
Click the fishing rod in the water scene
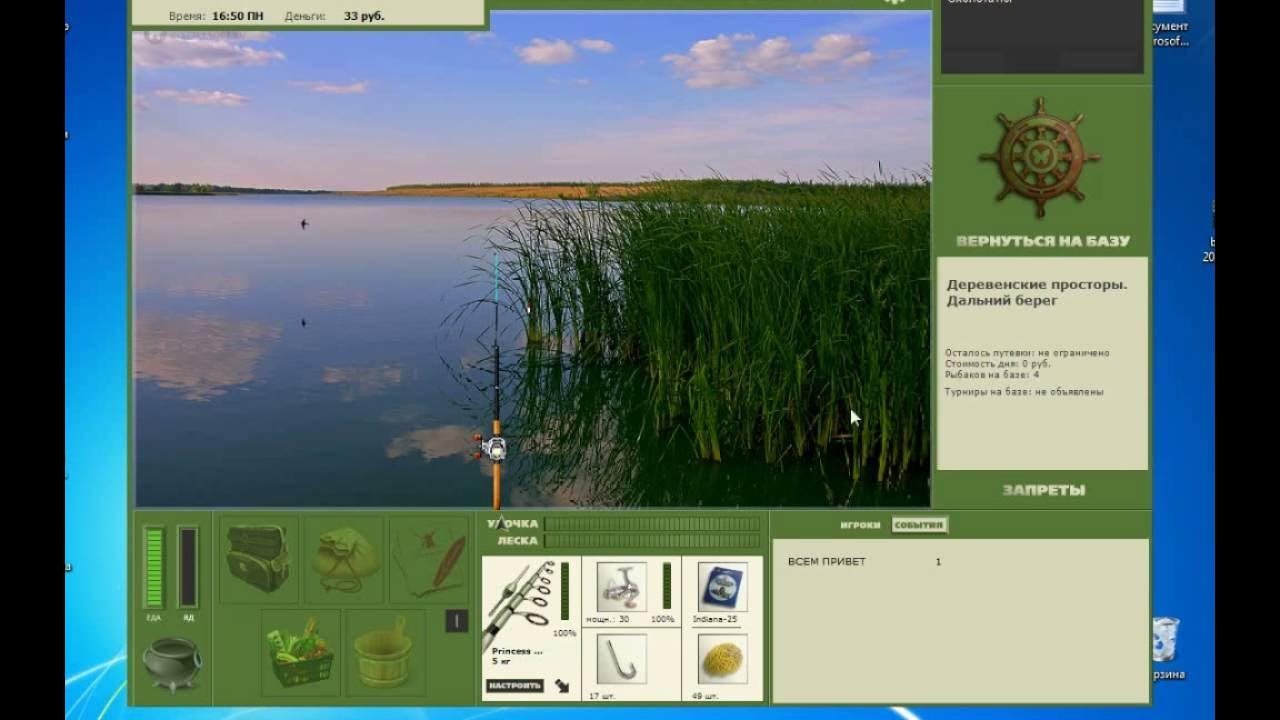(495, 380)
